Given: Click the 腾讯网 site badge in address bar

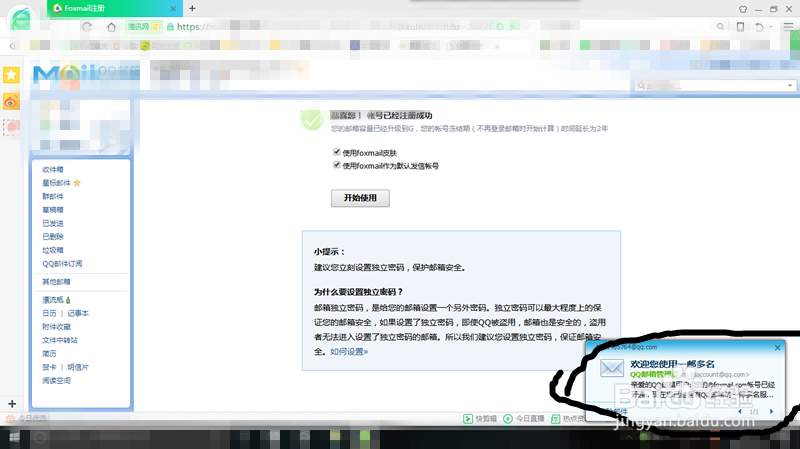Looking at the screenshot, I should click(143, 27).
